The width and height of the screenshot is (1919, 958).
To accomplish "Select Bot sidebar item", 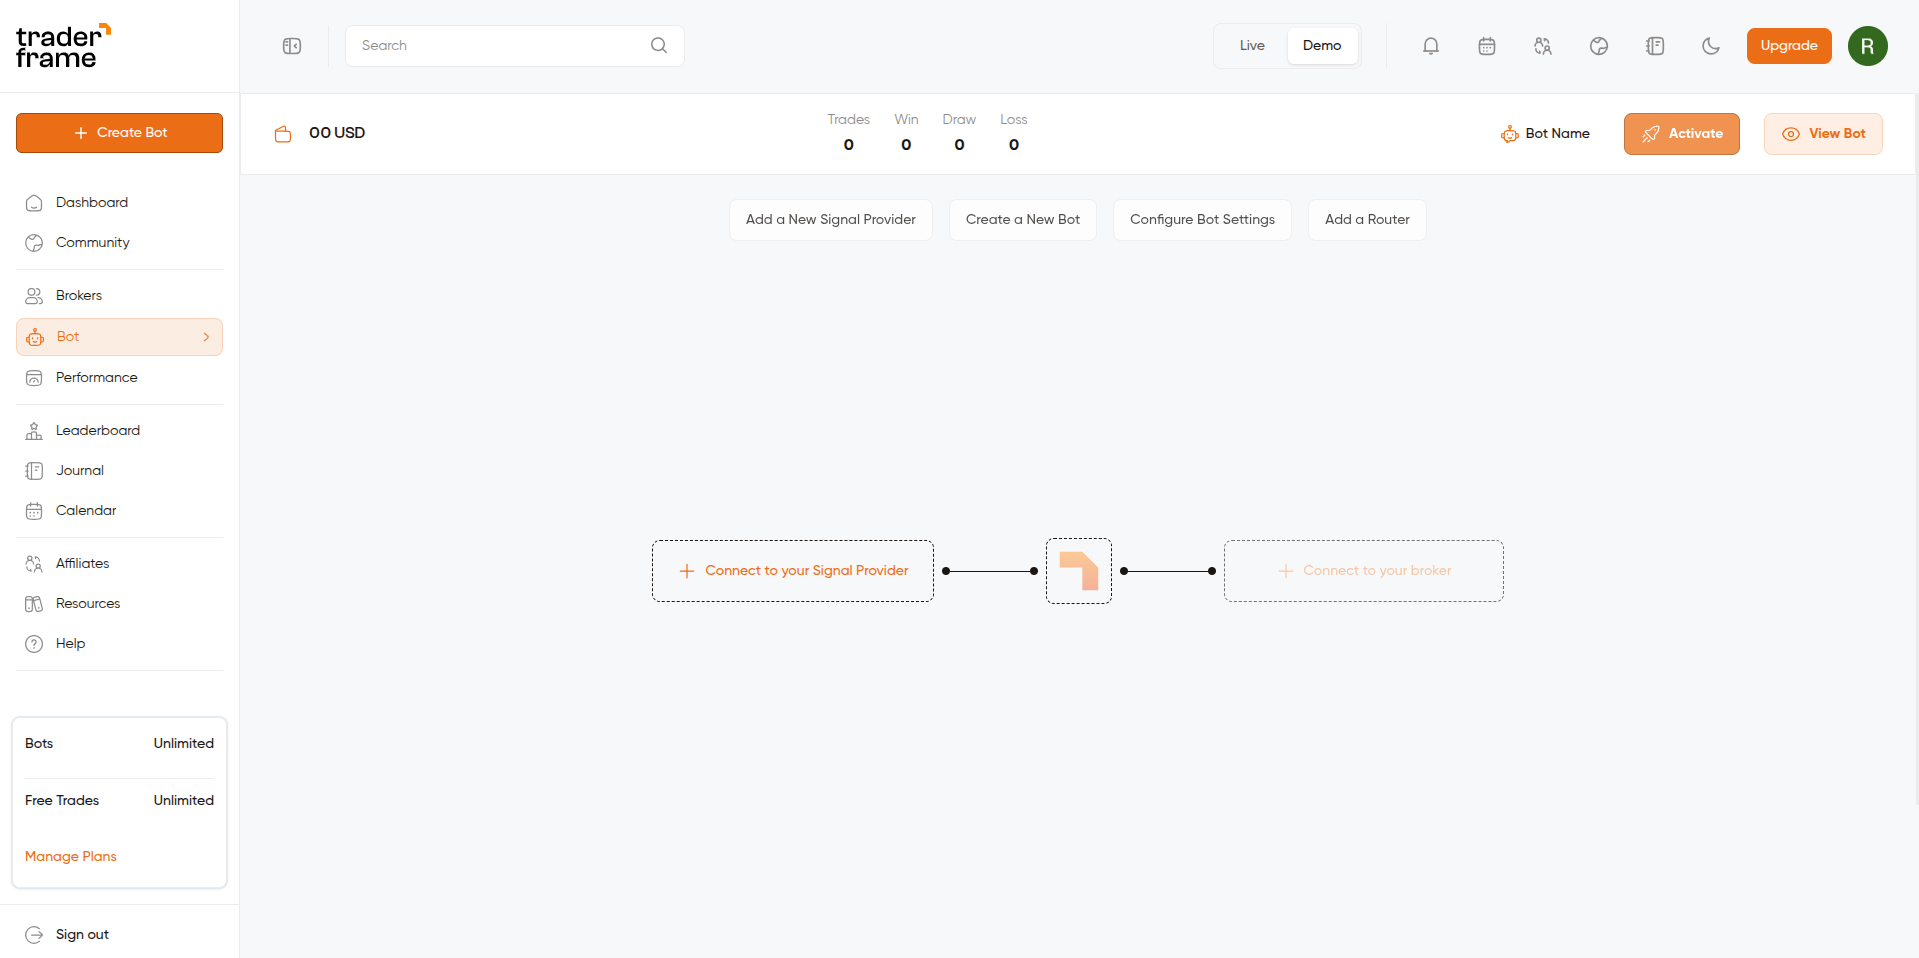I will pyautogui.click(x=119, y=337).
